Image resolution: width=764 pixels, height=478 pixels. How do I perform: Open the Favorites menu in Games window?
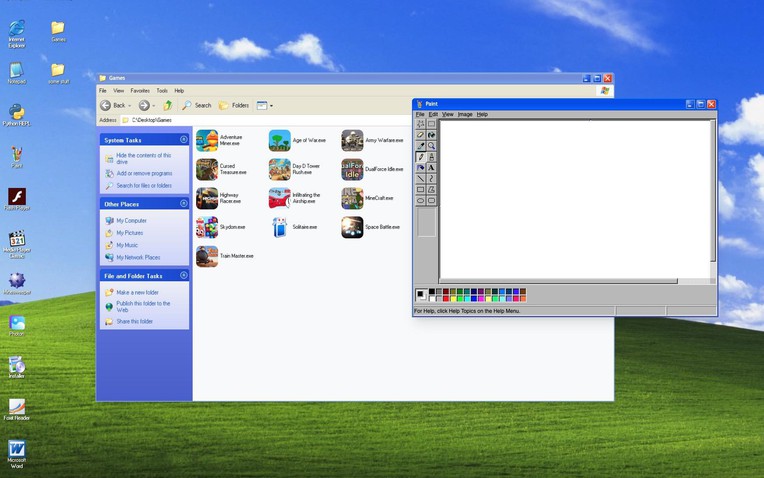140,91
